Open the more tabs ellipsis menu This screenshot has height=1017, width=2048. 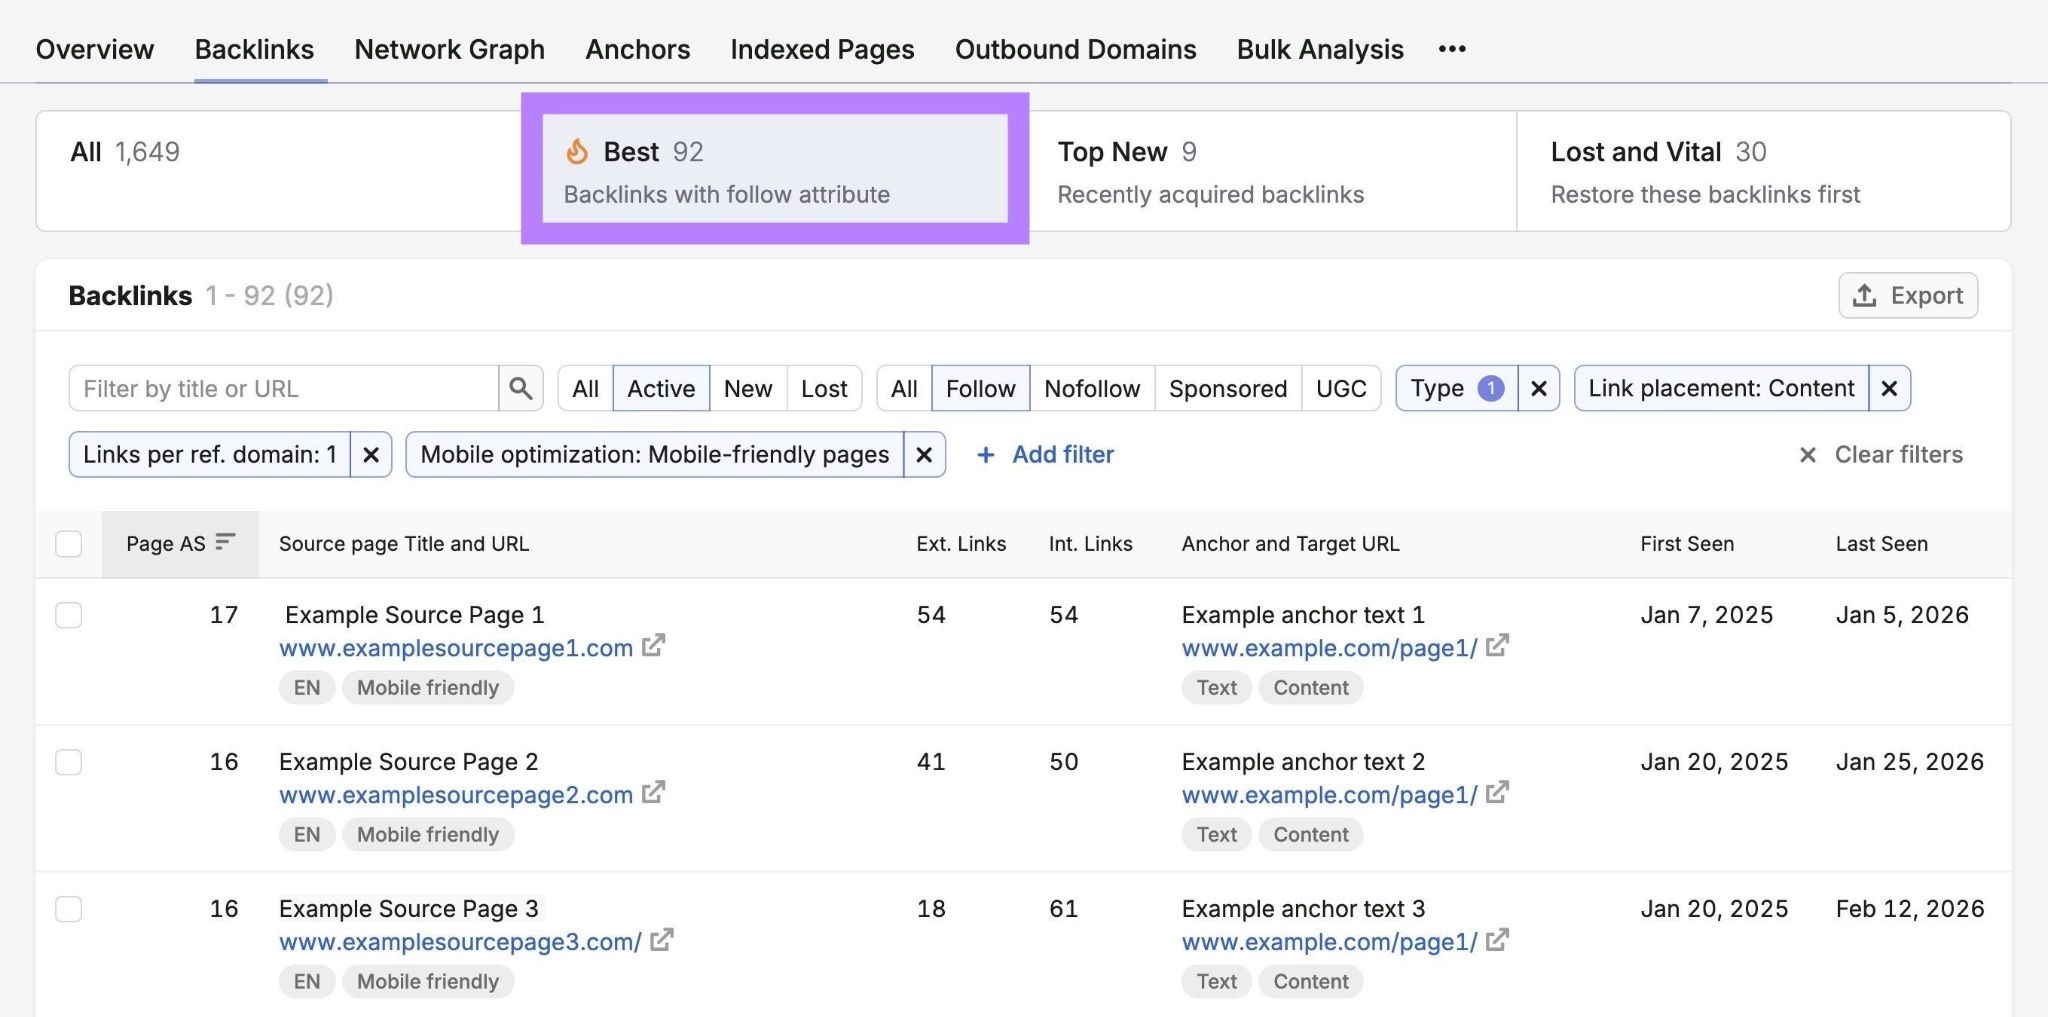pyautogui.click(x=1452, y=49)
